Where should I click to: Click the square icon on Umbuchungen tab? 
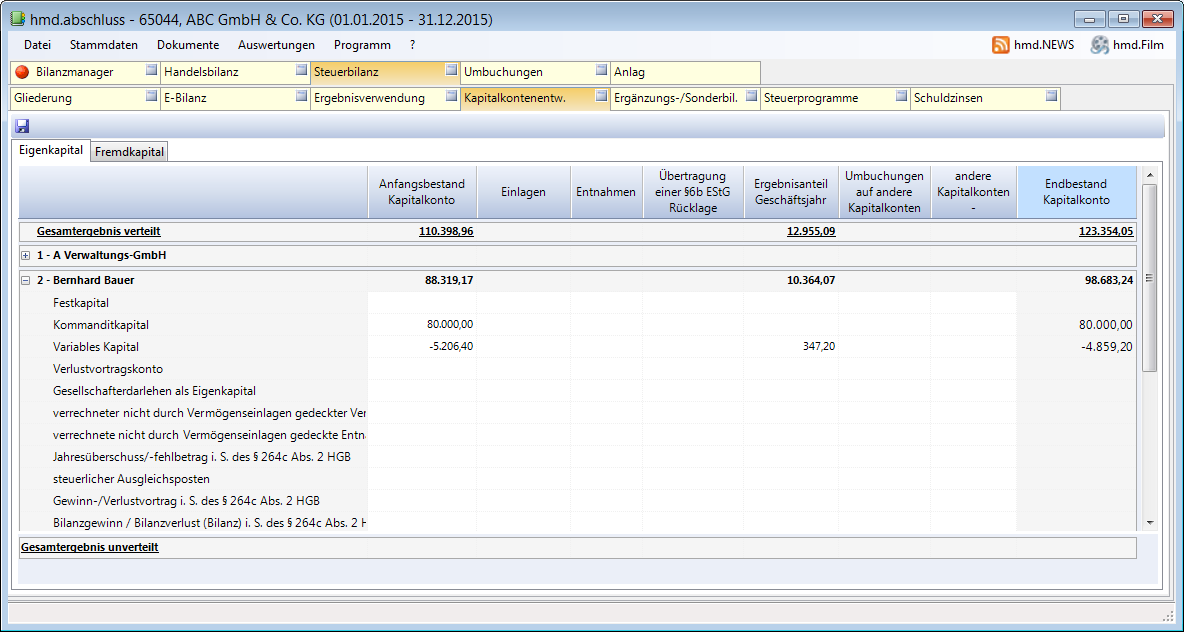(601, 71)
